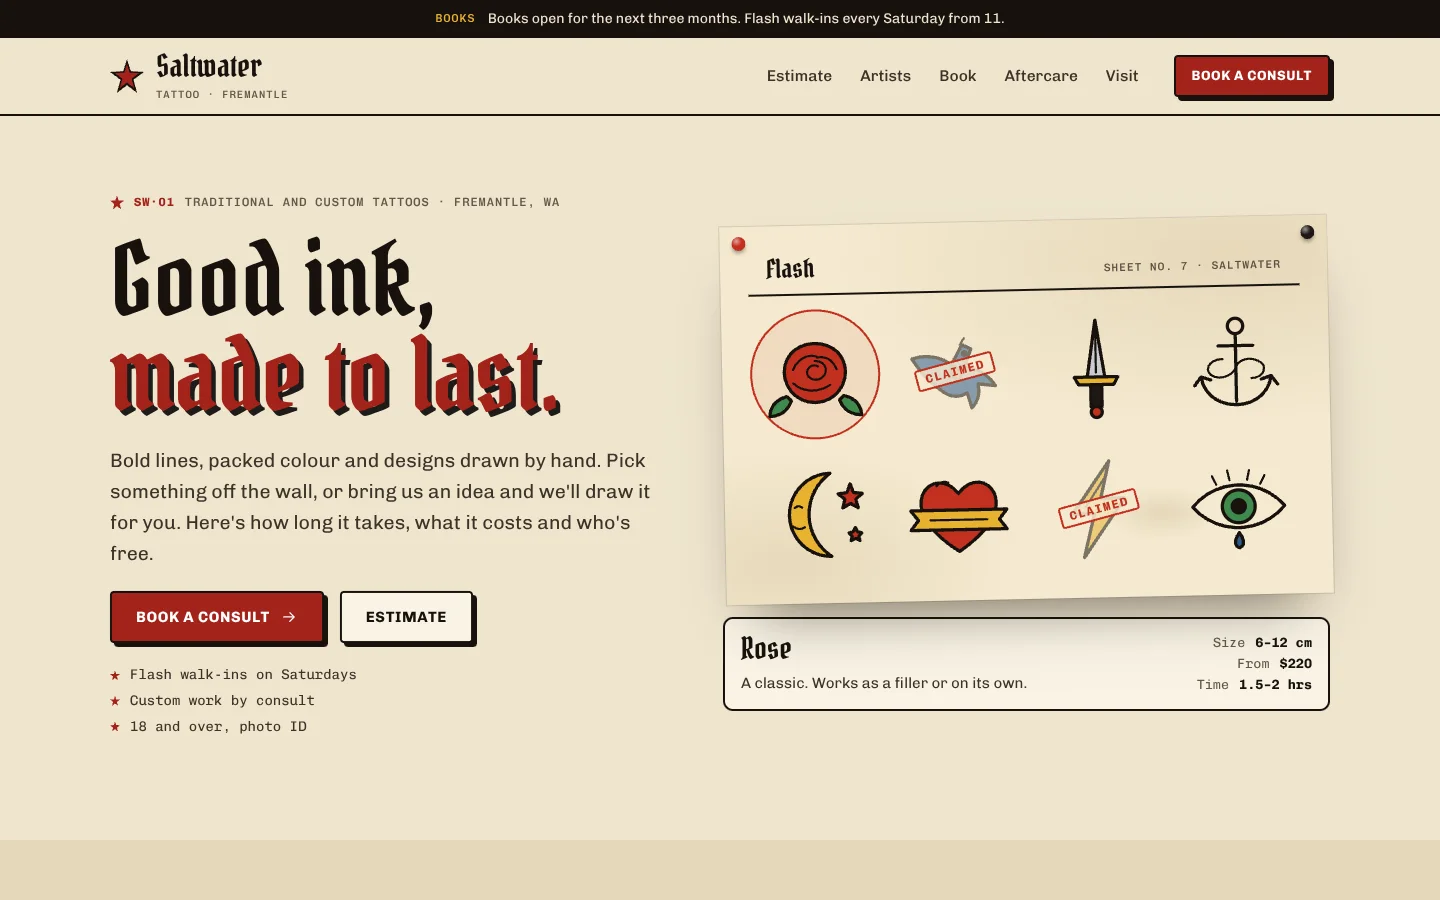Select the claimed lightning bolt flash
Image resolution: width=1440 pixels, height=900 pixels.
pyautogui.click(x=1098, y=508)
